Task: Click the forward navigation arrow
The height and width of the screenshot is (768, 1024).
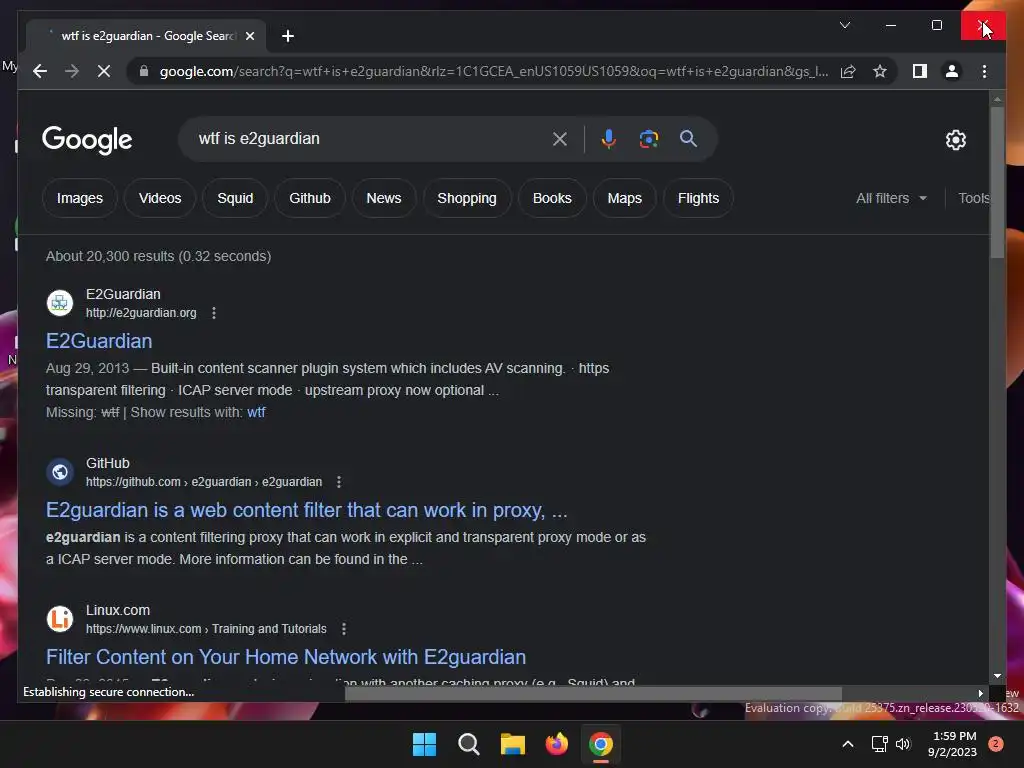Action: [x=72, y=71]
